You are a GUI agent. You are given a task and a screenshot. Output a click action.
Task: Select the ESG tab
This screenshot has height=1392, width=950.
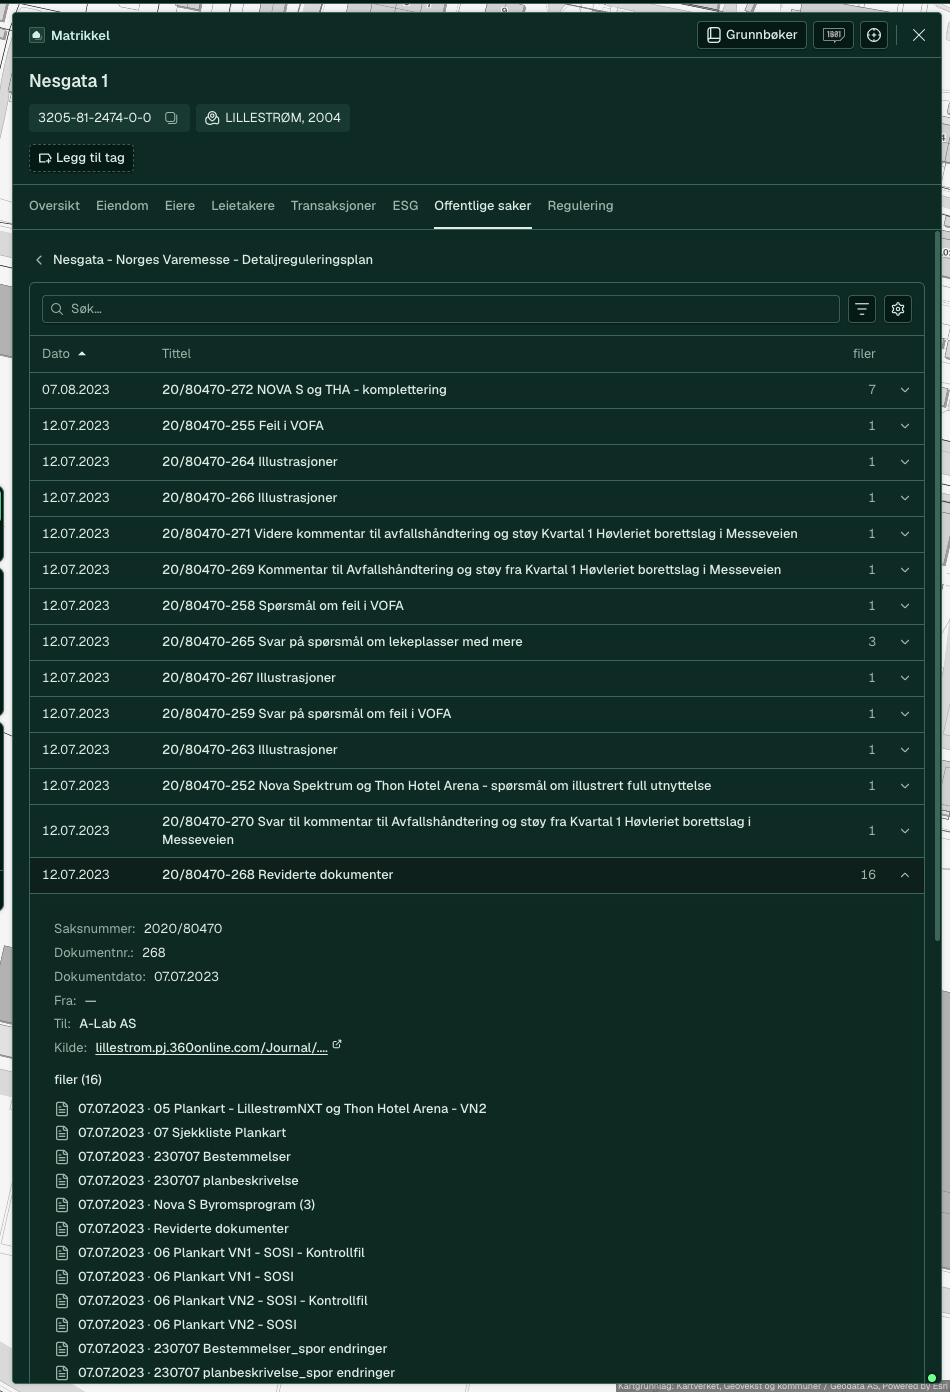[x=405, y=206]
